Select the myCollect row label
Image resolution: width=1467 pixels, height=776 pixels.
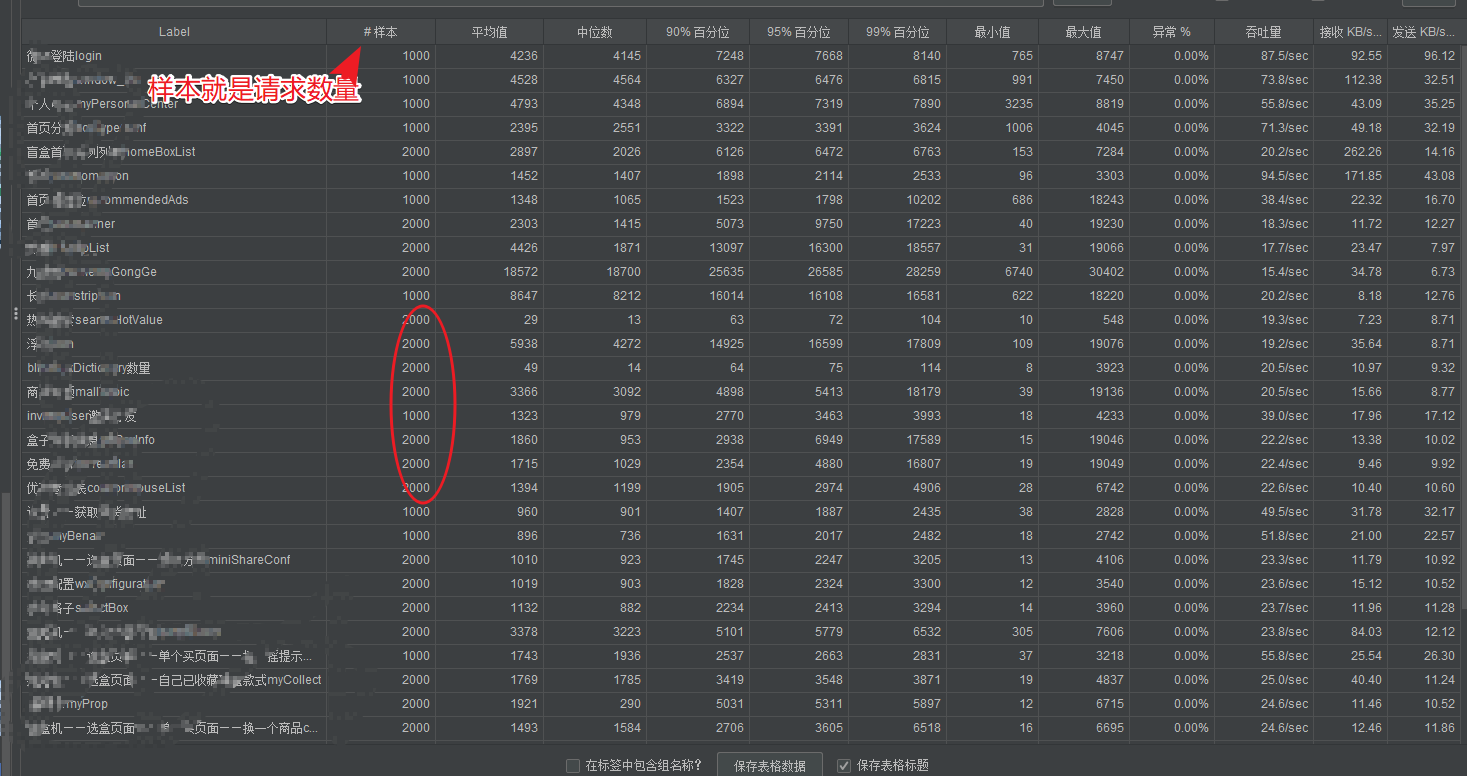tap(174, 680)
